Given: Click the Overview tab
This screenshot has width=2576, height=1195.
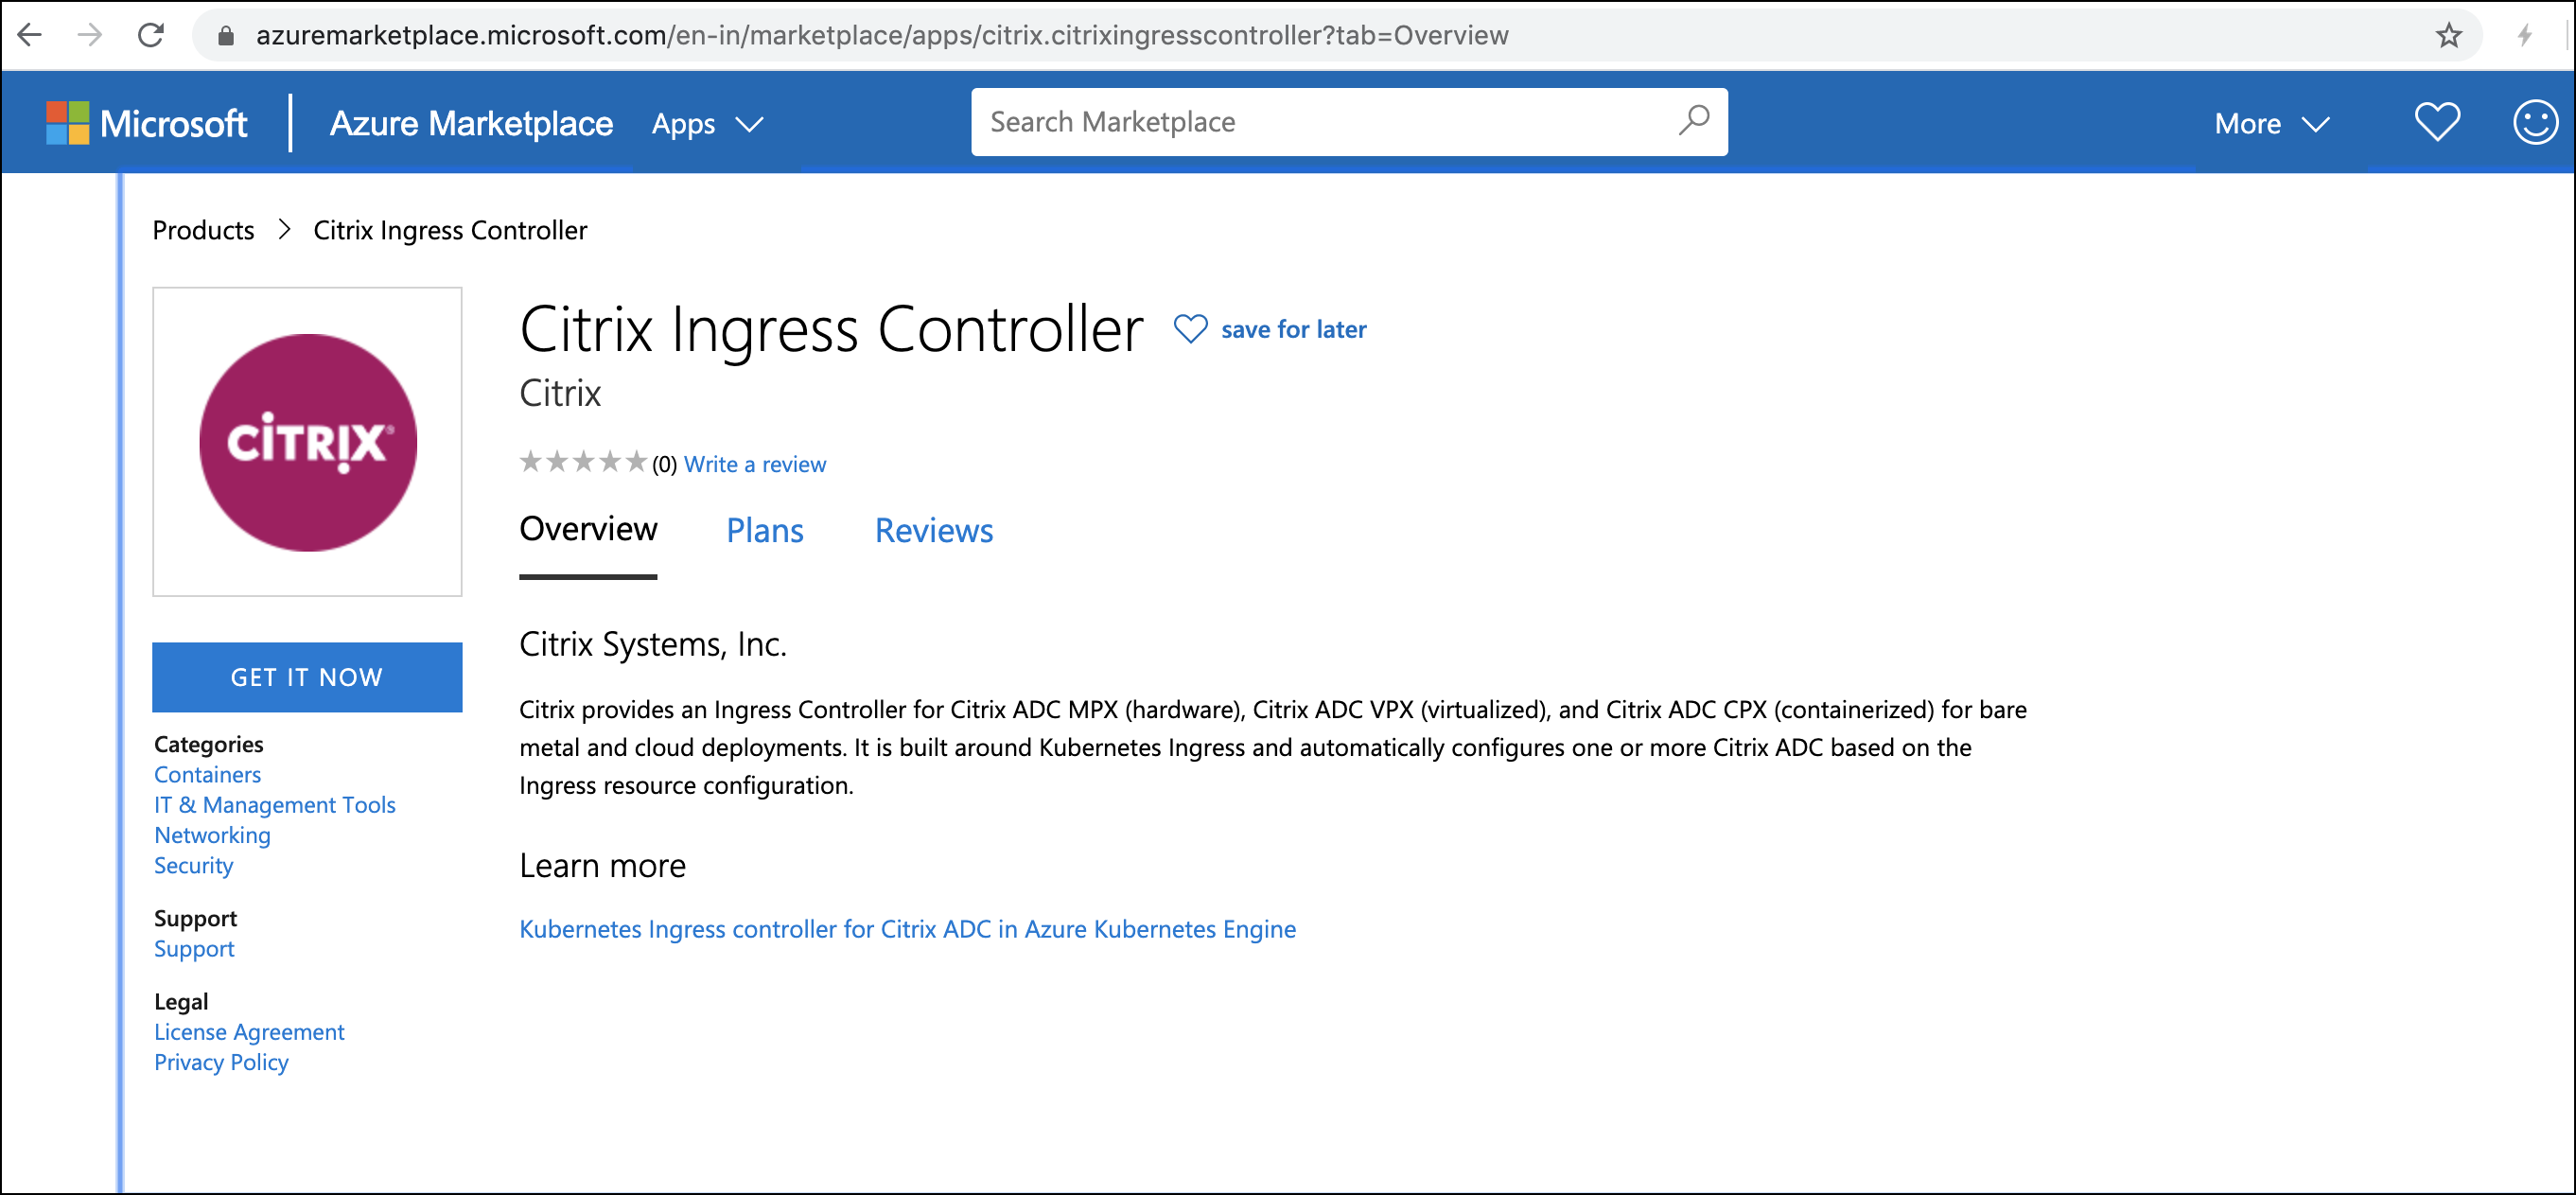Looking at the screenshot, I should click(x=588, y=529).
